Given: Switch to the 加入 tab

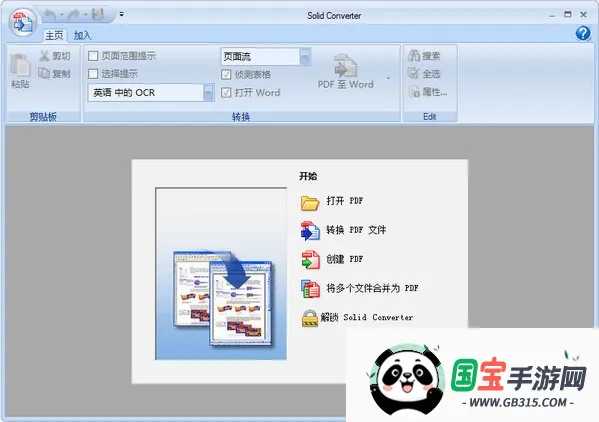Looking at the screenshot, I should tap(82, 36).
